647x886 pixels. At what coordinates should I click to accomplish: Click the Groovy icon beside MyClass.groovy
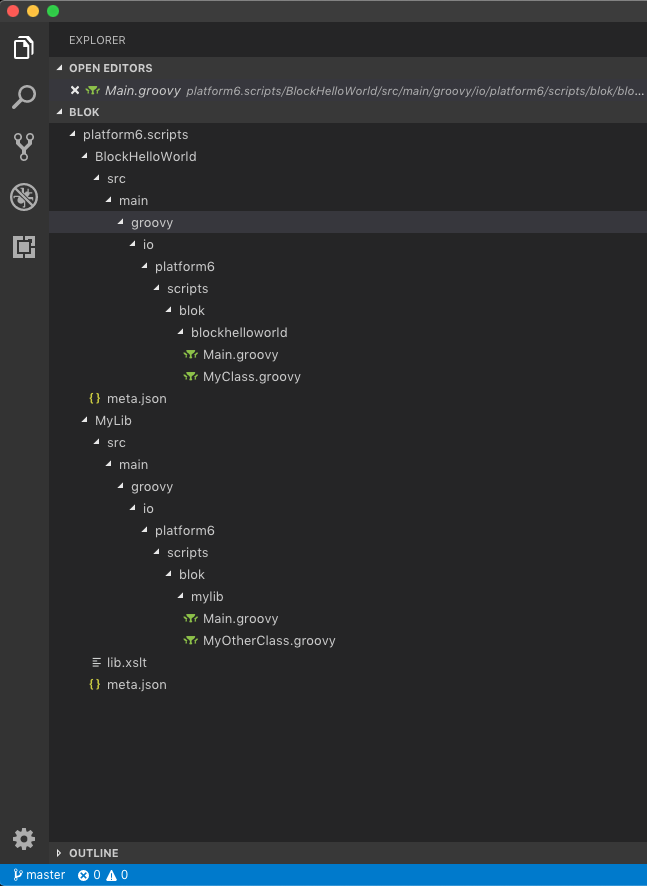[190, 376]
